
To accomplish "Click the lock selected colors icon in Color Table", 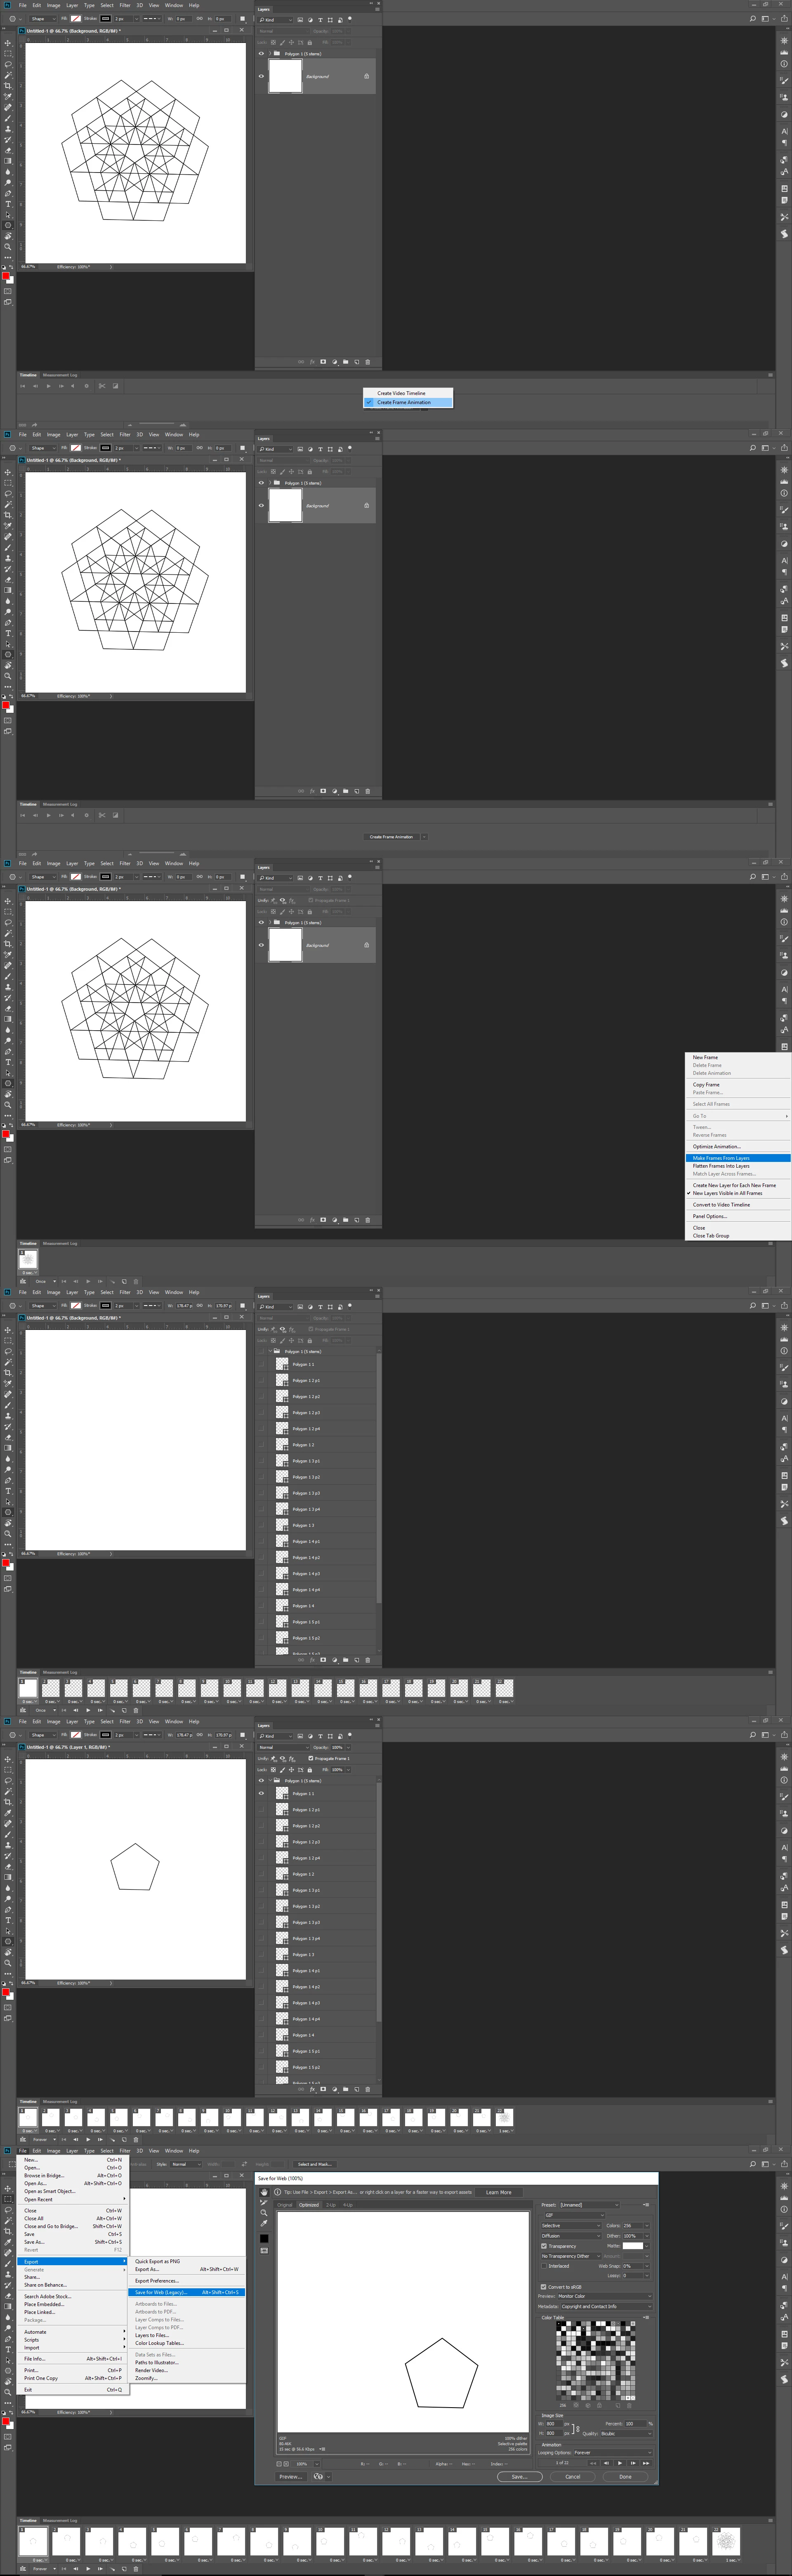I will [599, 2406].
